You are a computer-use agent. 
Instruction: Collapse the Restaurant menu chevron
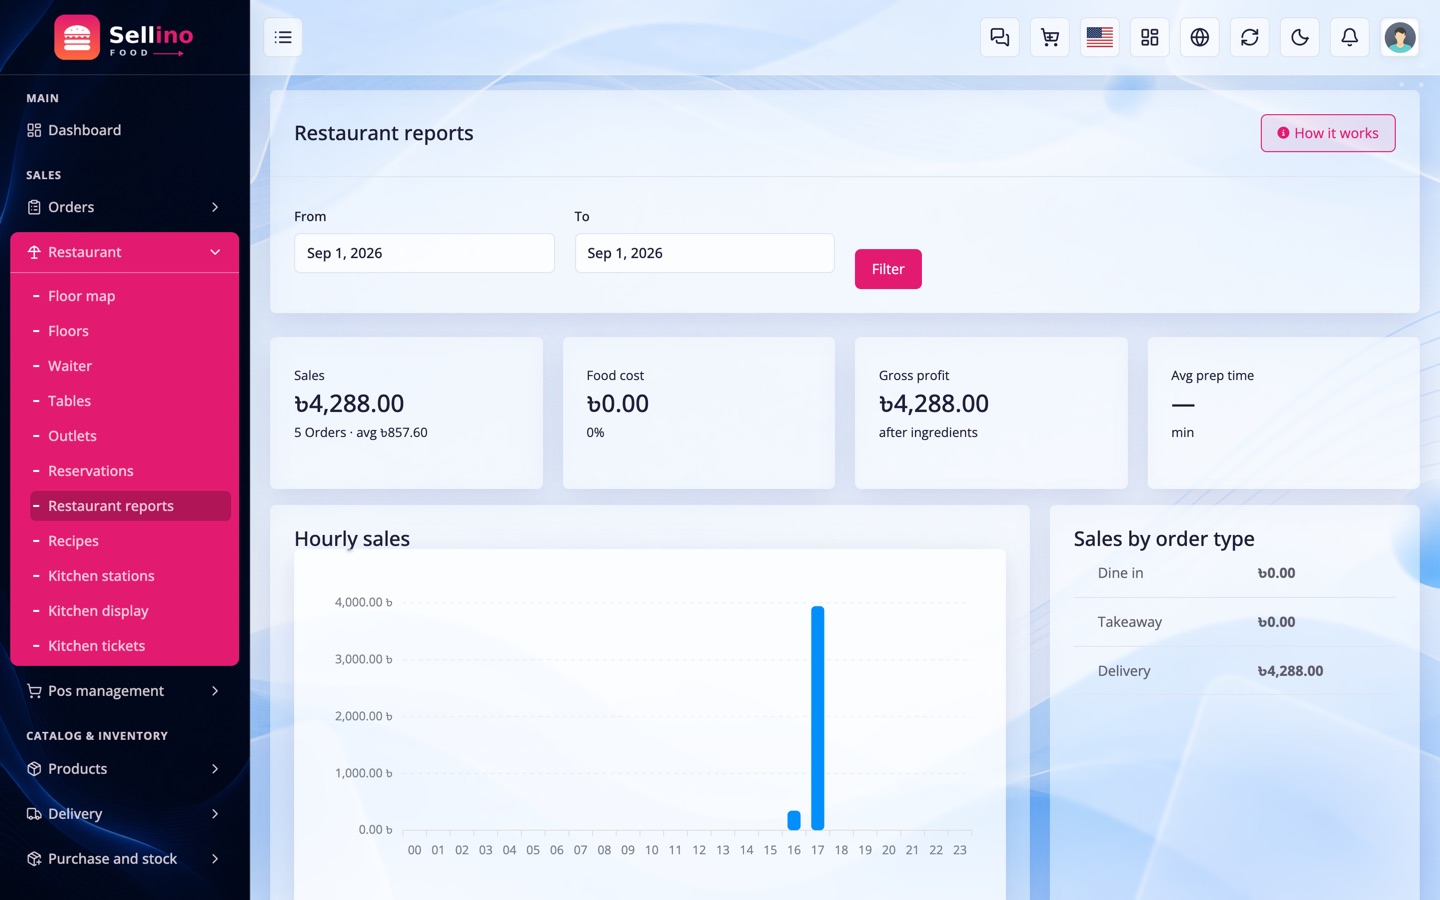(215, 252)
